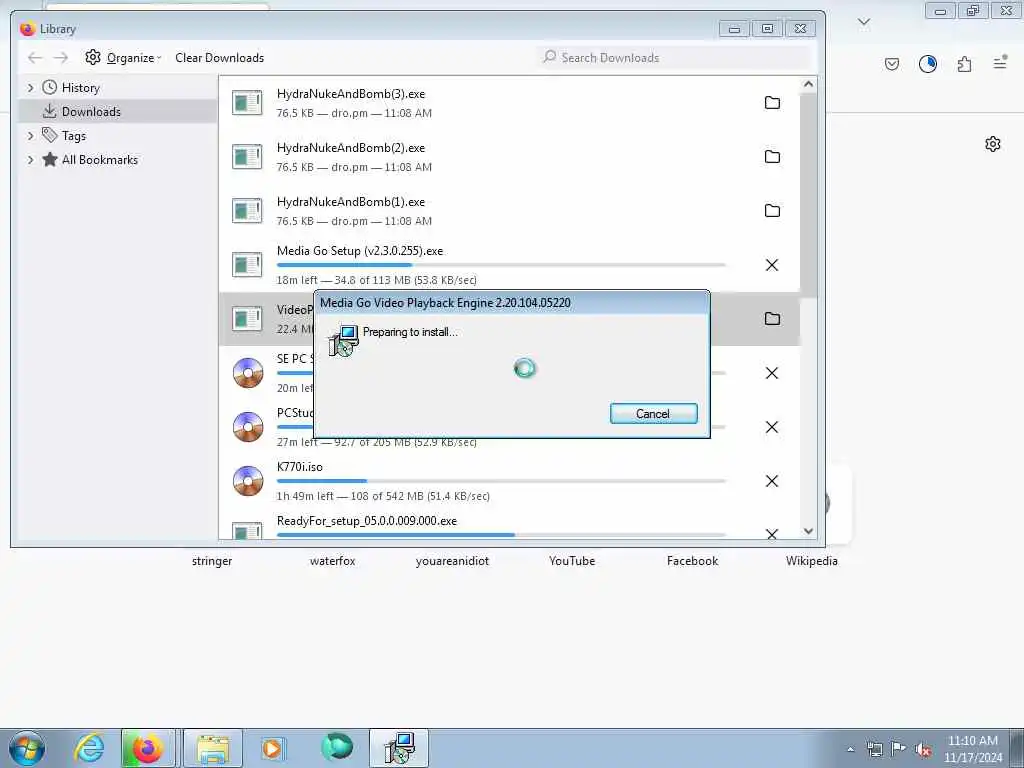Cancel the ReadyFor_setup download
Screen dimensions: 1024x768
point(772,534)
